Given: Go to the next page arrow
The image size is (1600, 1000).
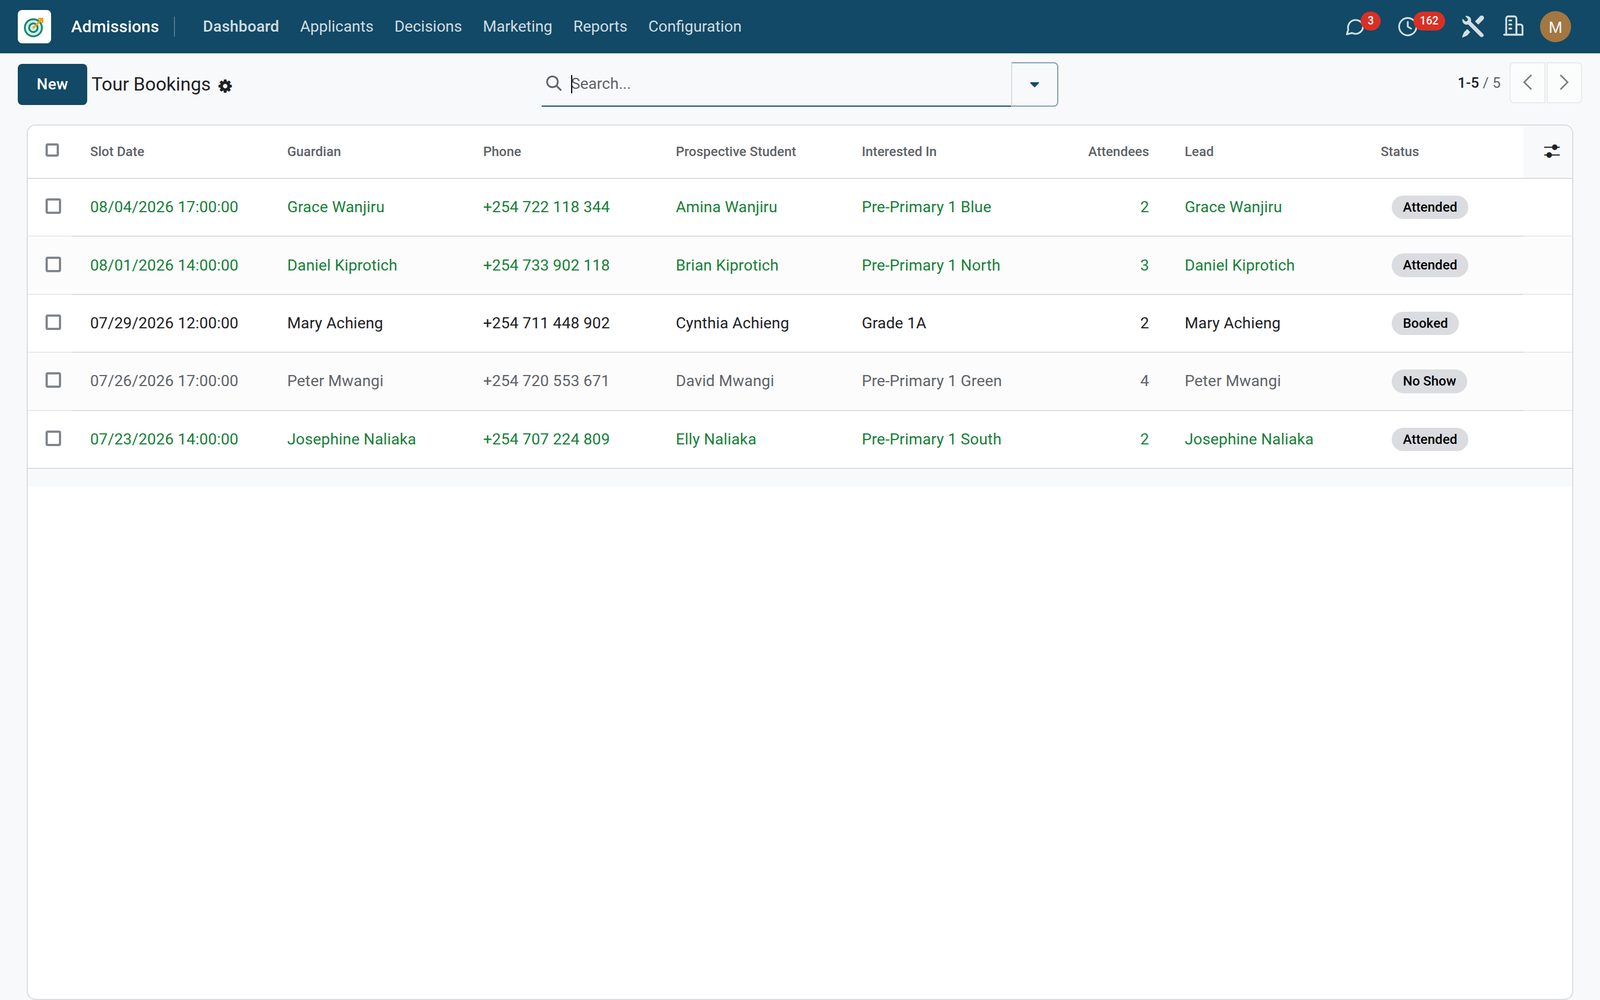Looking at the screenshot, I should [1564, 83].
